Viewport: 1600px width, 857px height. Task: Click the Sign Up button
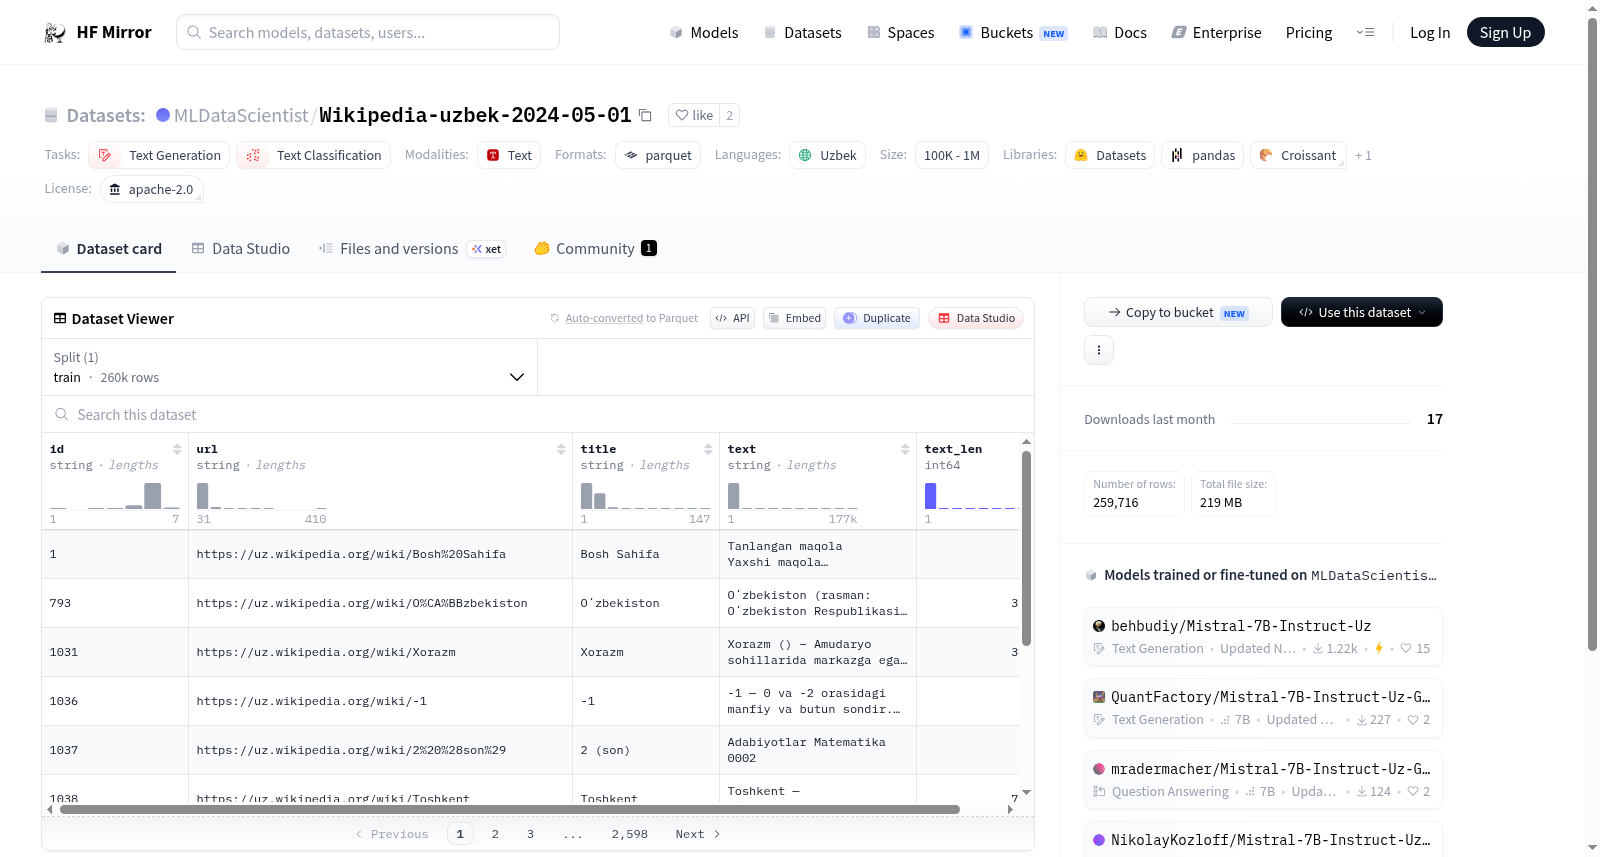pos(1505,32)
